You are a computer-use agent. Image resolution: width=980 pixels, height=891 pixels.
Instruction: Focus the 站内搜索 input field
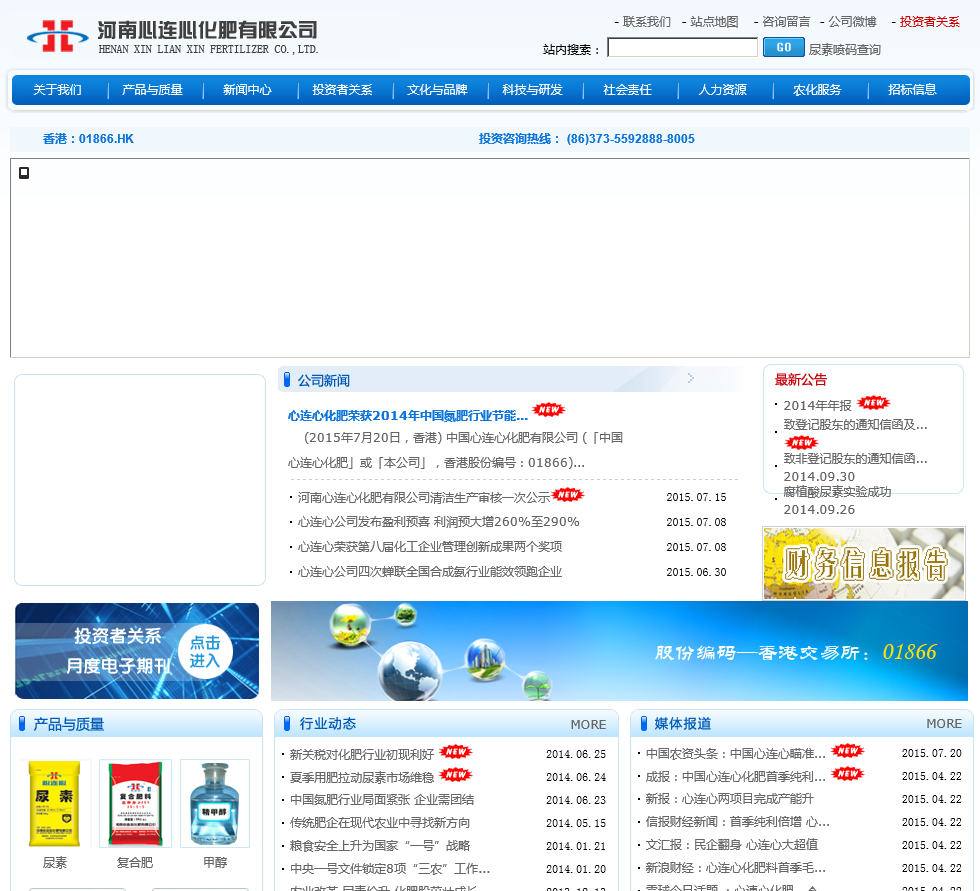682,47
